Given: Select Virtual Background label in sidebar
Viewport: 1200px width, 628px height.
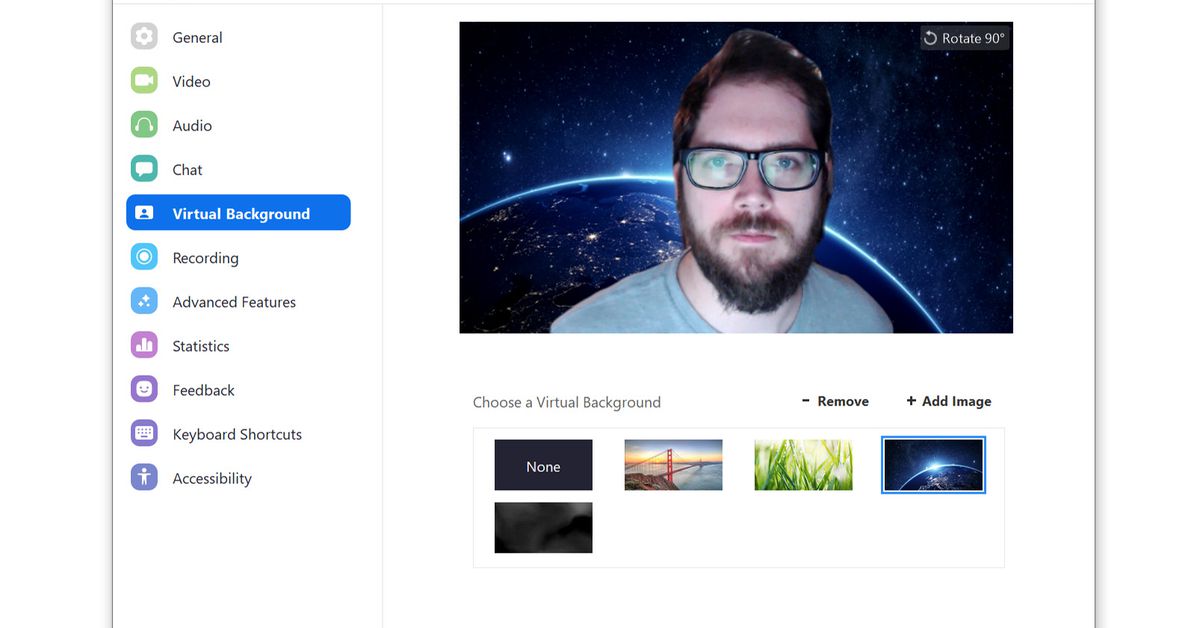Looking at the screenshot, I should 241,213.
